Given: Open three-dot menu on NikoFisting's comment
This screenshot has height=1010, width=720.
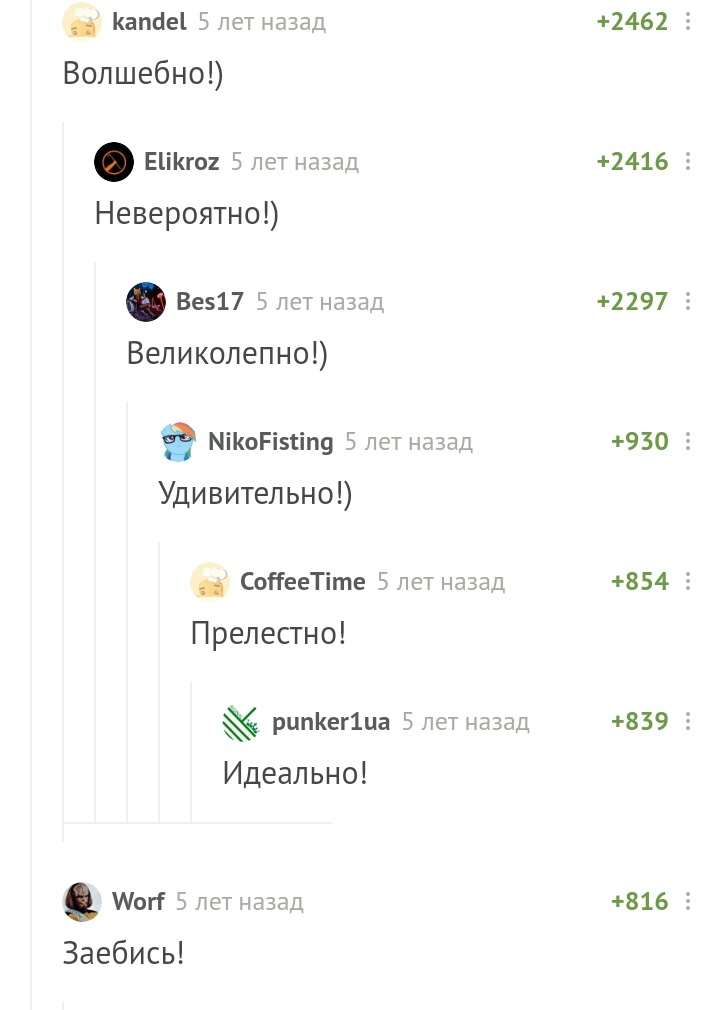Looking at the screenshot, I should click(x=688, y=441).
